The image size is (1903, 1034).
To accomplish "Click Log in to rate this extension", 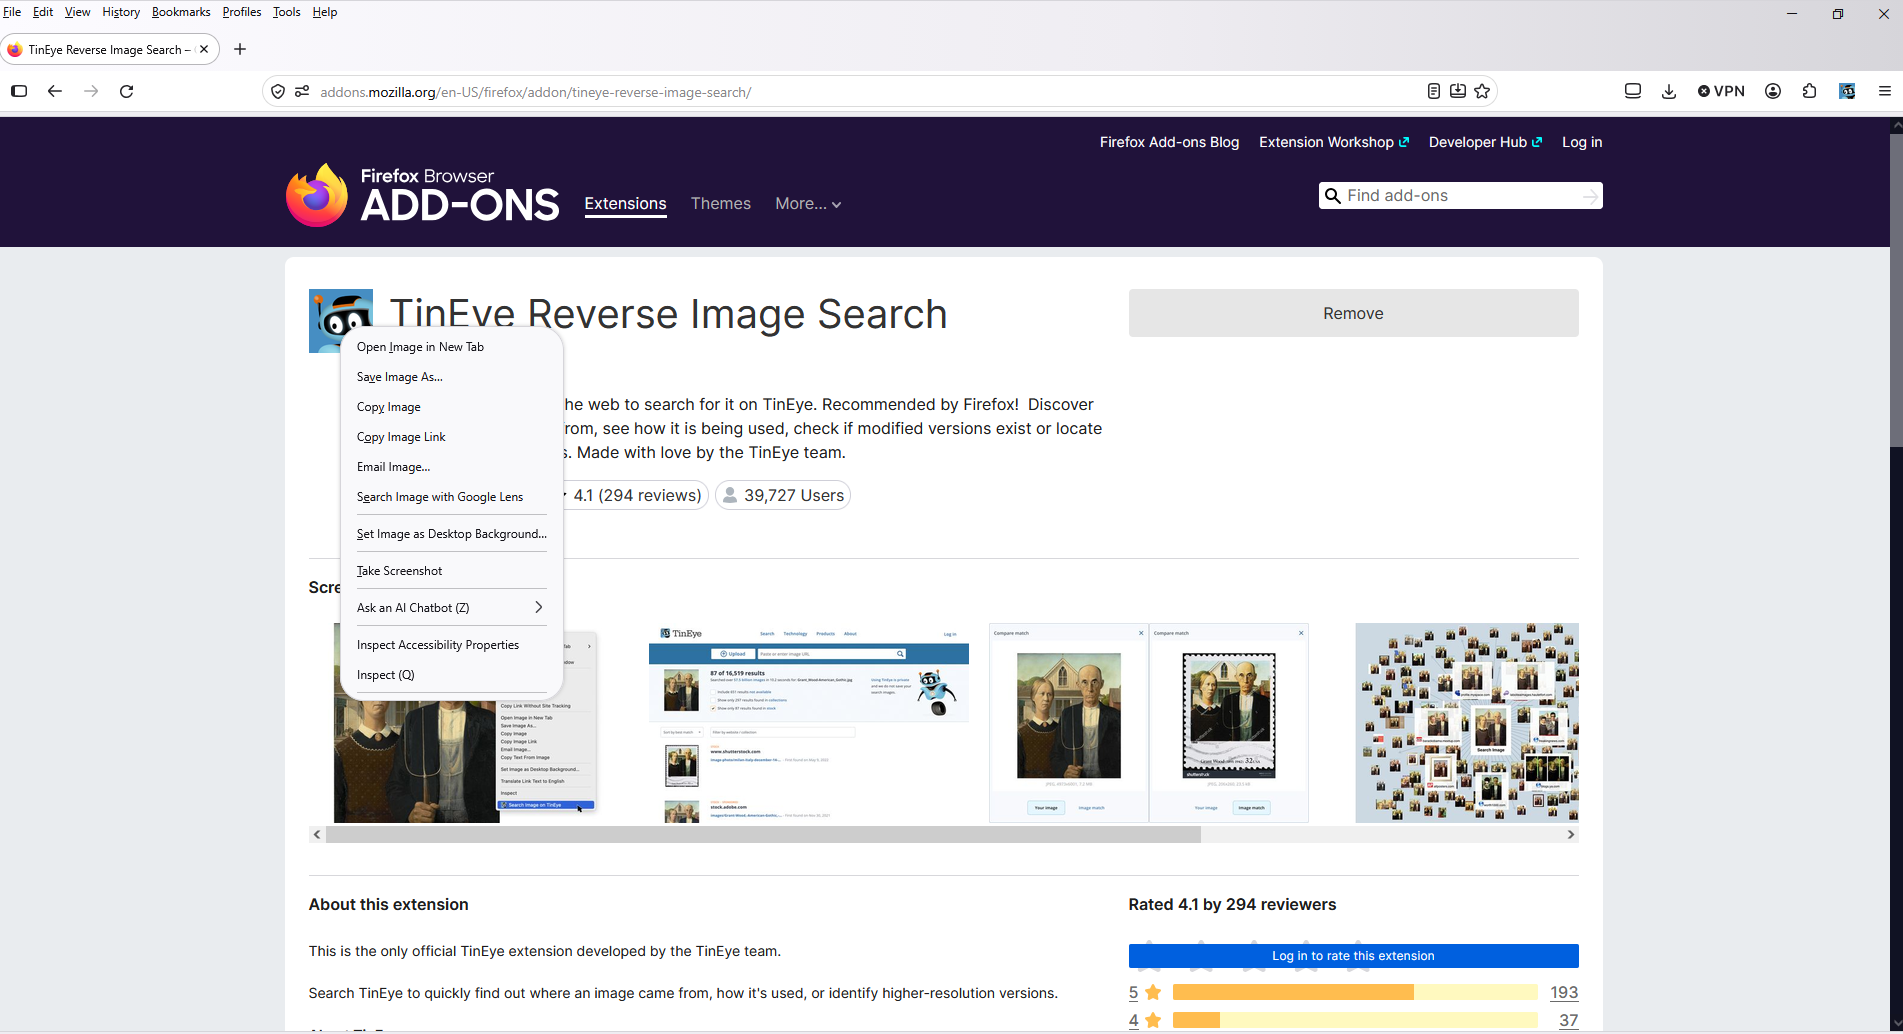I will (x=1353, y=956).
